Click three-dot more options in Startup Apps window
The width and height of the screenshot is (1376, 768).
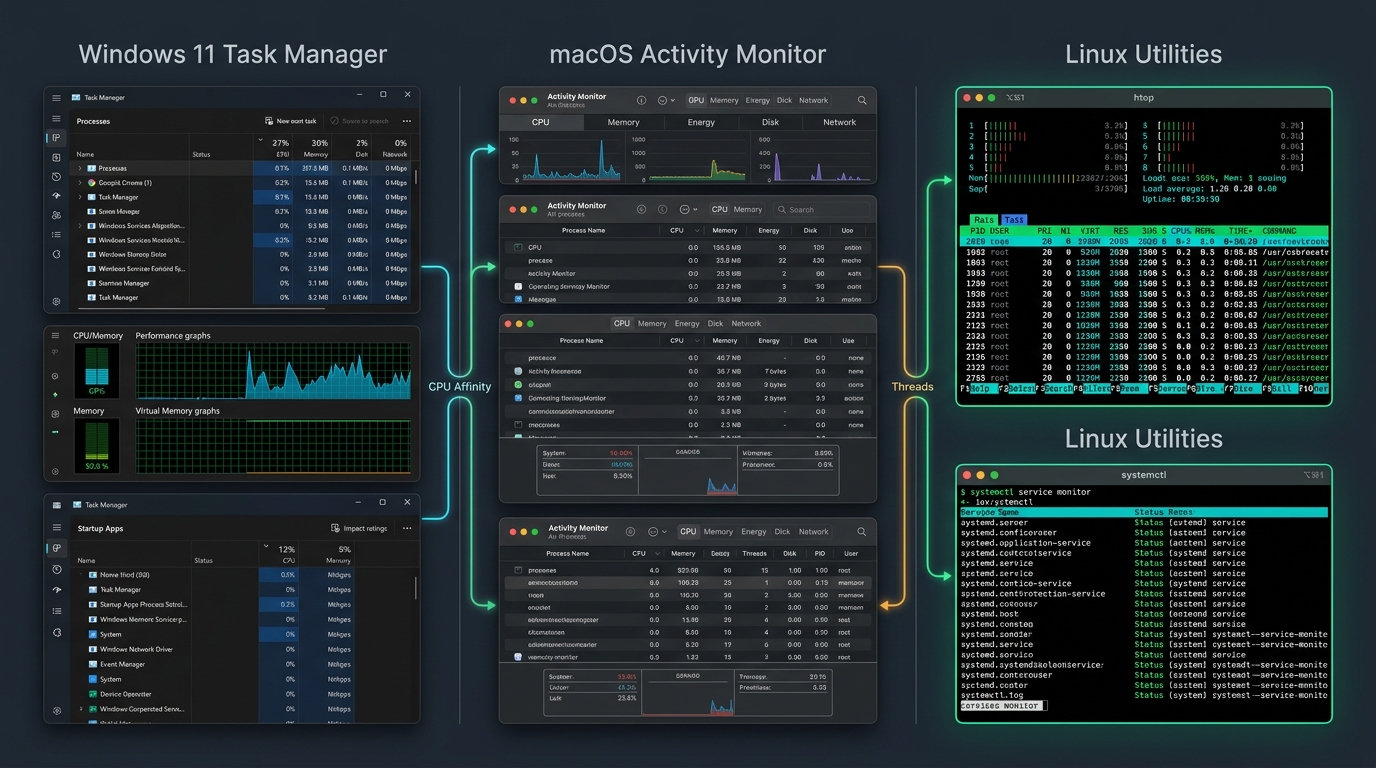click(407, 528)
